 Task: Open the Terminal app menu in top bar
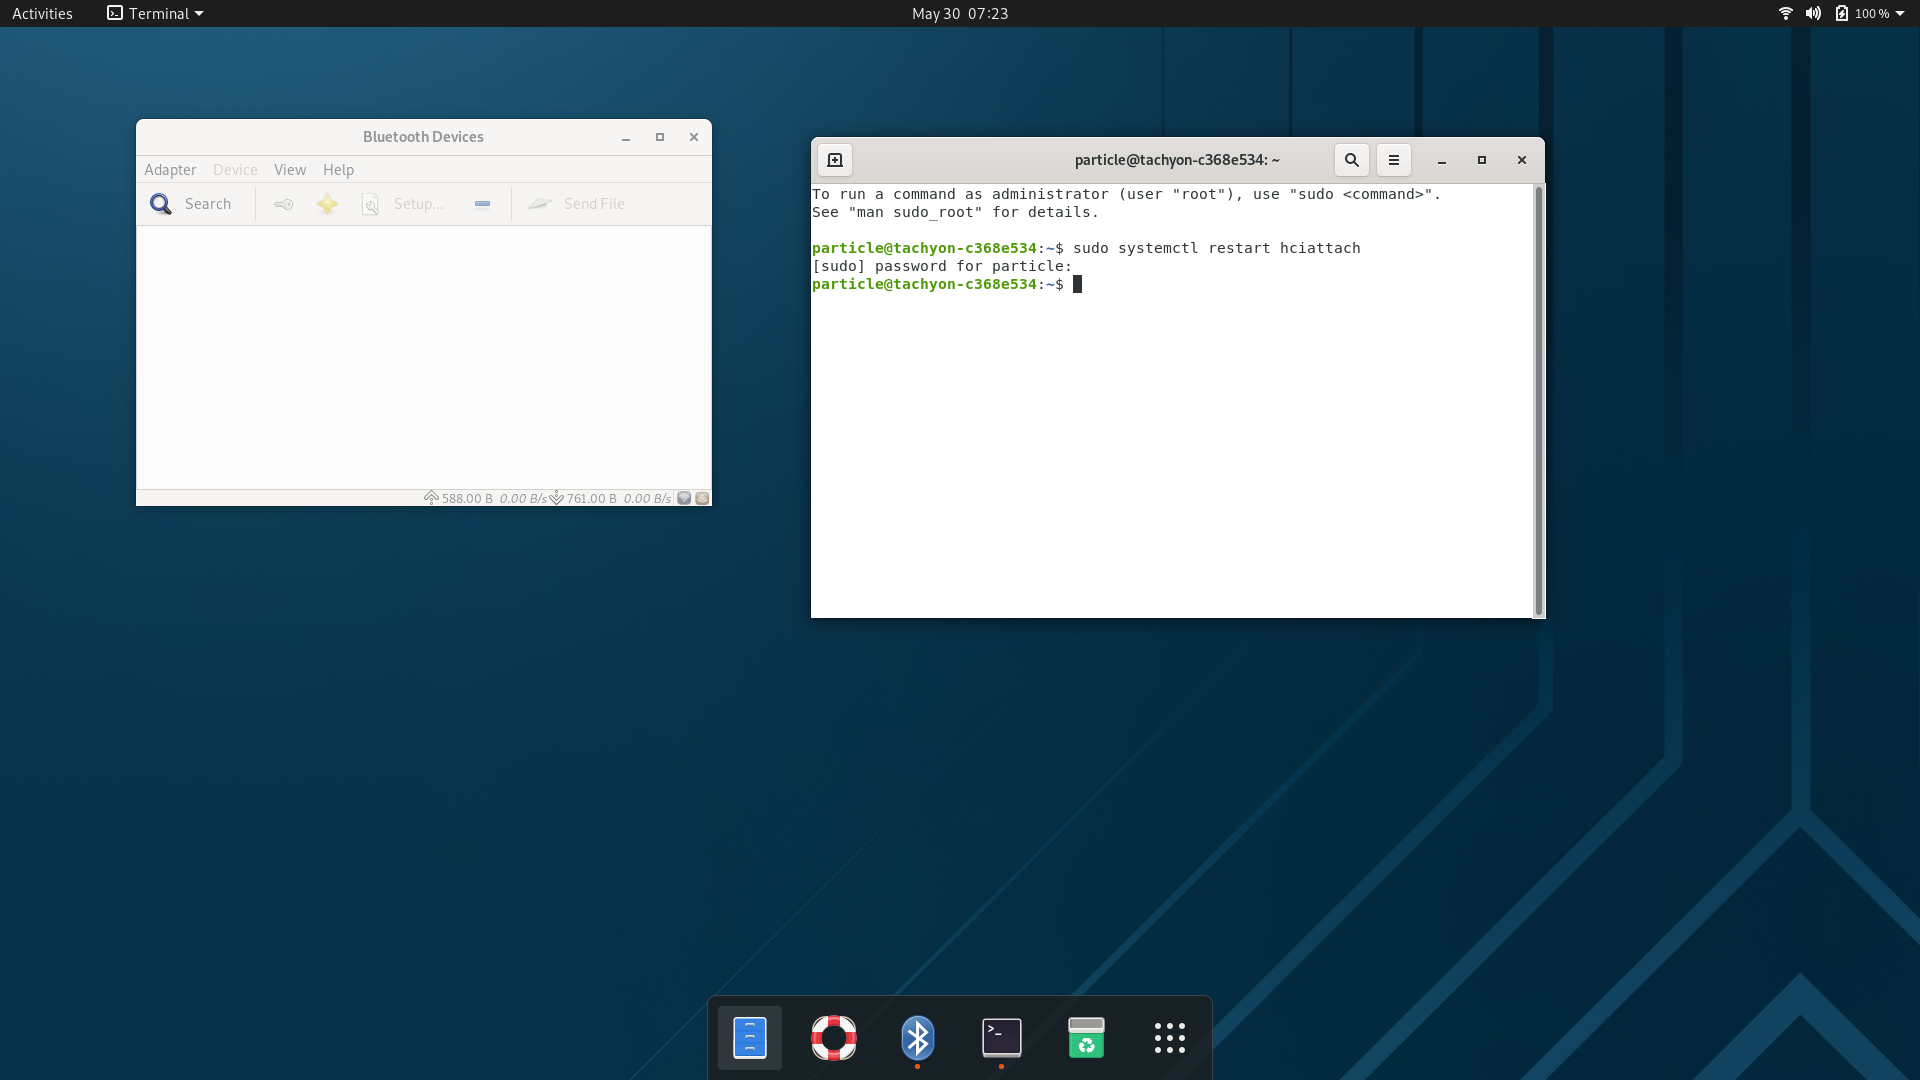coord(155,13)
